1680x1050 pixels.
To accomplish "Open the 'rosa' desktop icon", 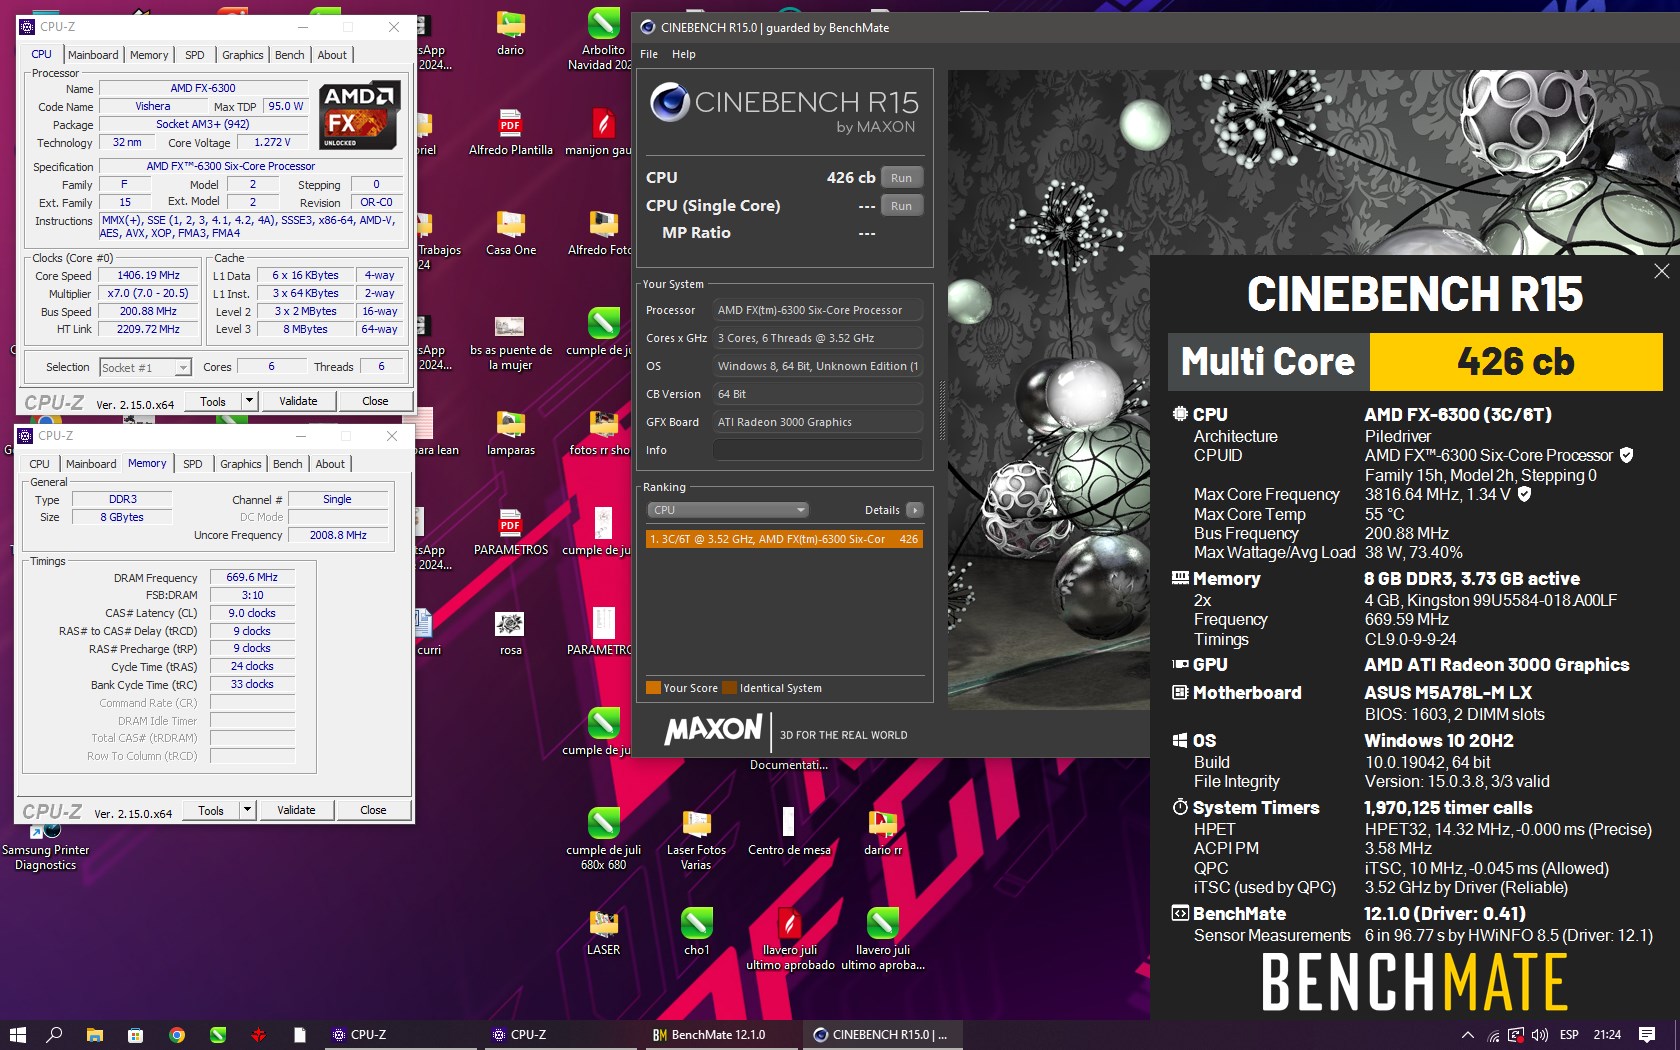I will click(x=510, y=631).
